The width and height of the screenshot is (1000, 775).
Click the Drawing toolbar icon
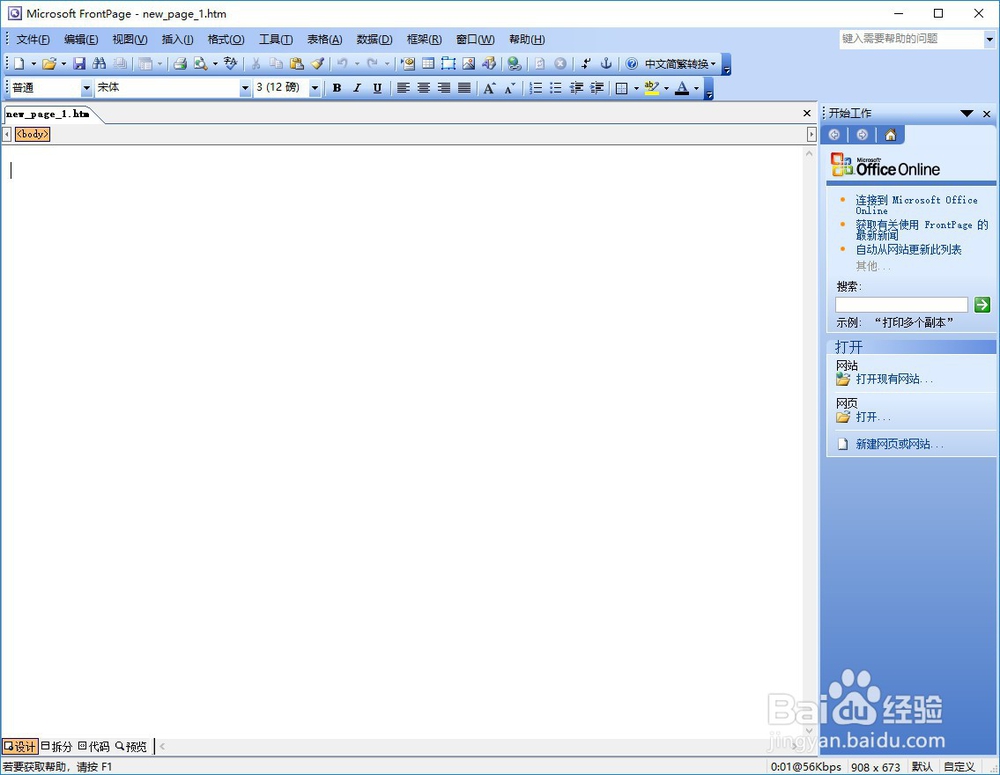pyautogui.click(x=489, y=63)
